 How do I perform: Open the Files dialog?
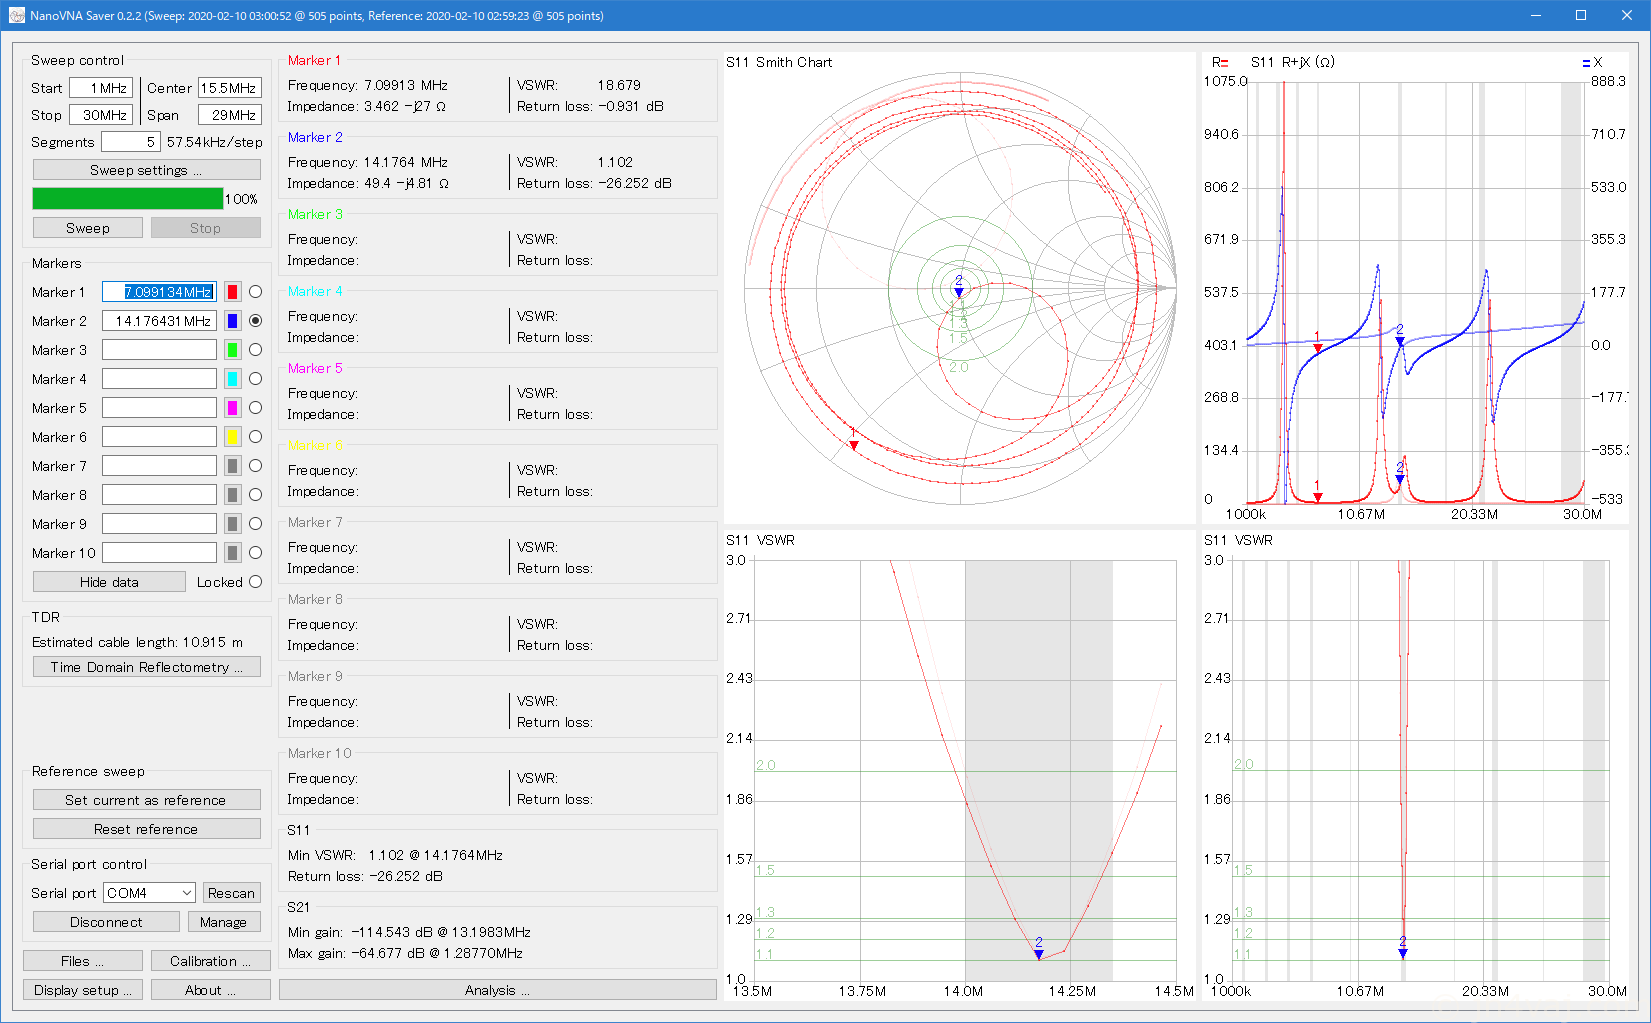pos(82,961)
